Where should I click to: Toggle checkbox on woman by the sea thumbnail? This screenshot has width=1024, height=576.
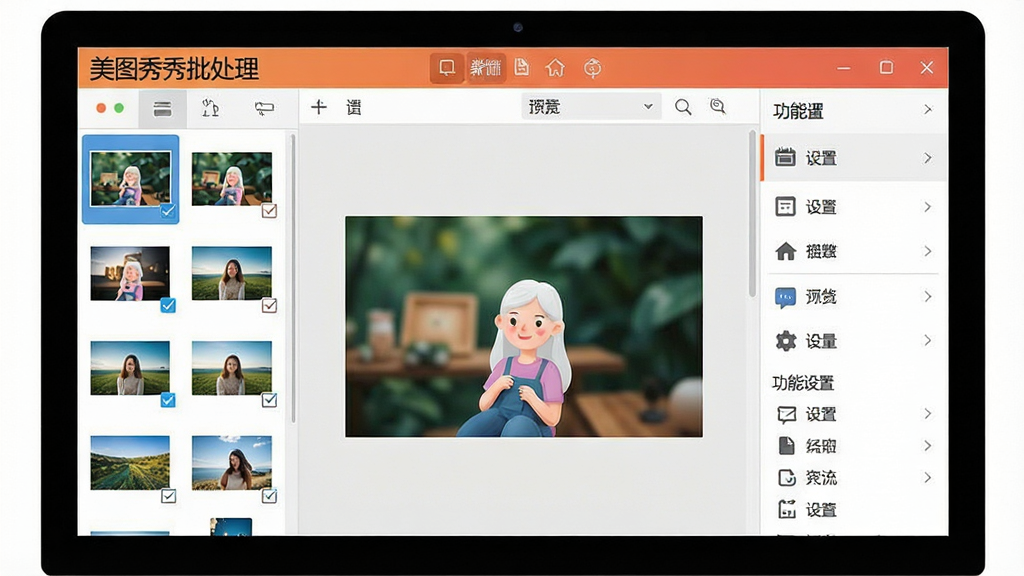pos(269,496)
